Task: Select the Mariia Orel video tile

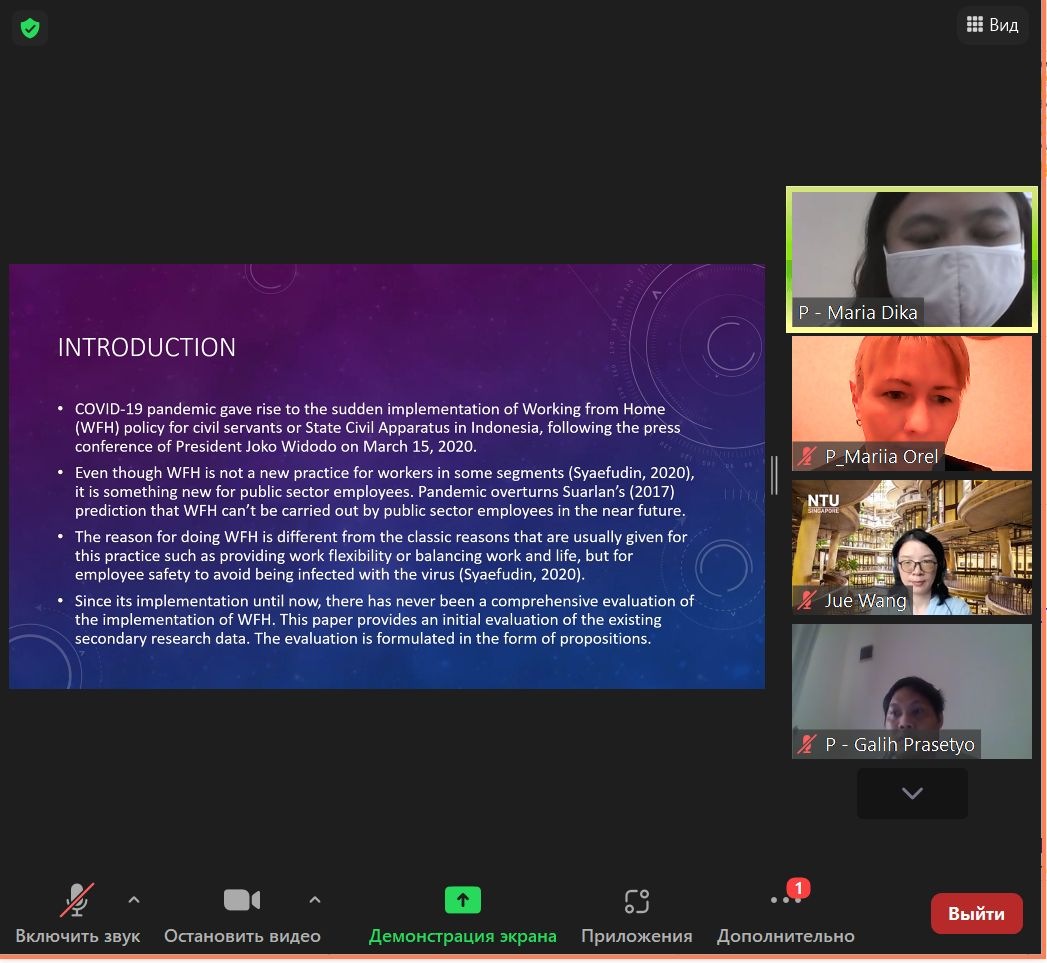Action: pyautogui.click(x=911, y=402)
